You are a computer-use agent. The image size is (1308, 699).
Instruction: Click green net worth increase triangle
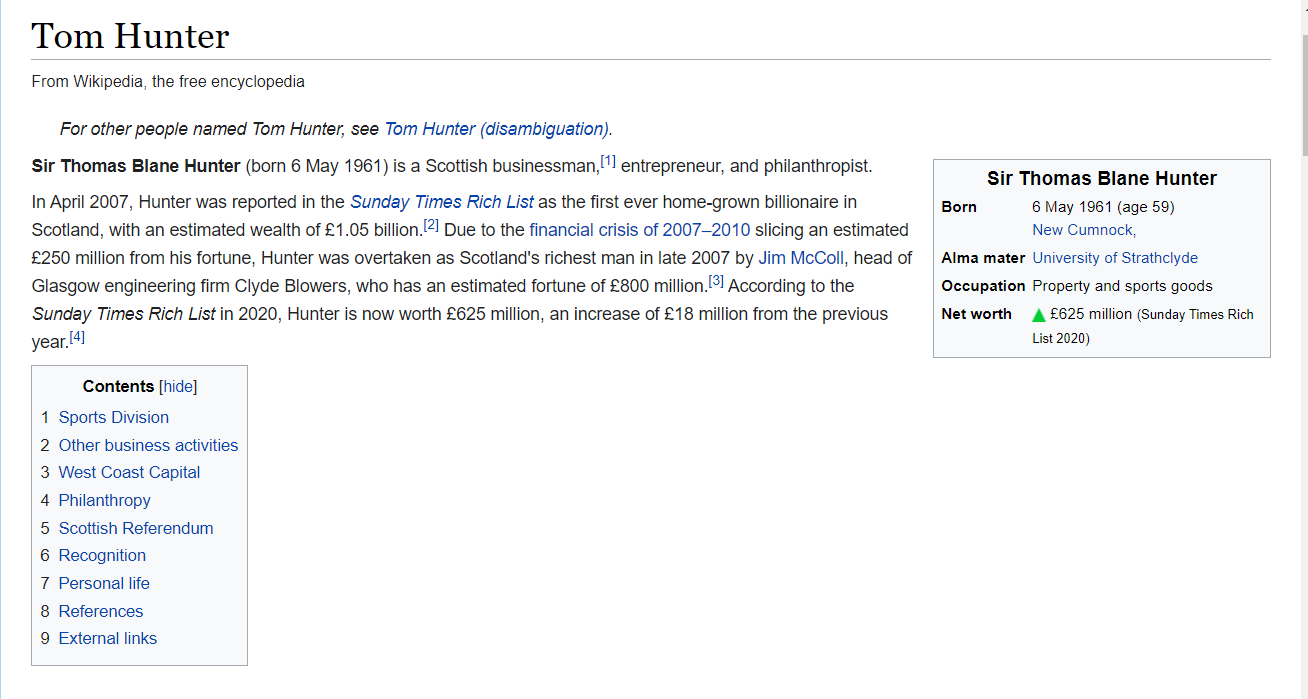1039,315
